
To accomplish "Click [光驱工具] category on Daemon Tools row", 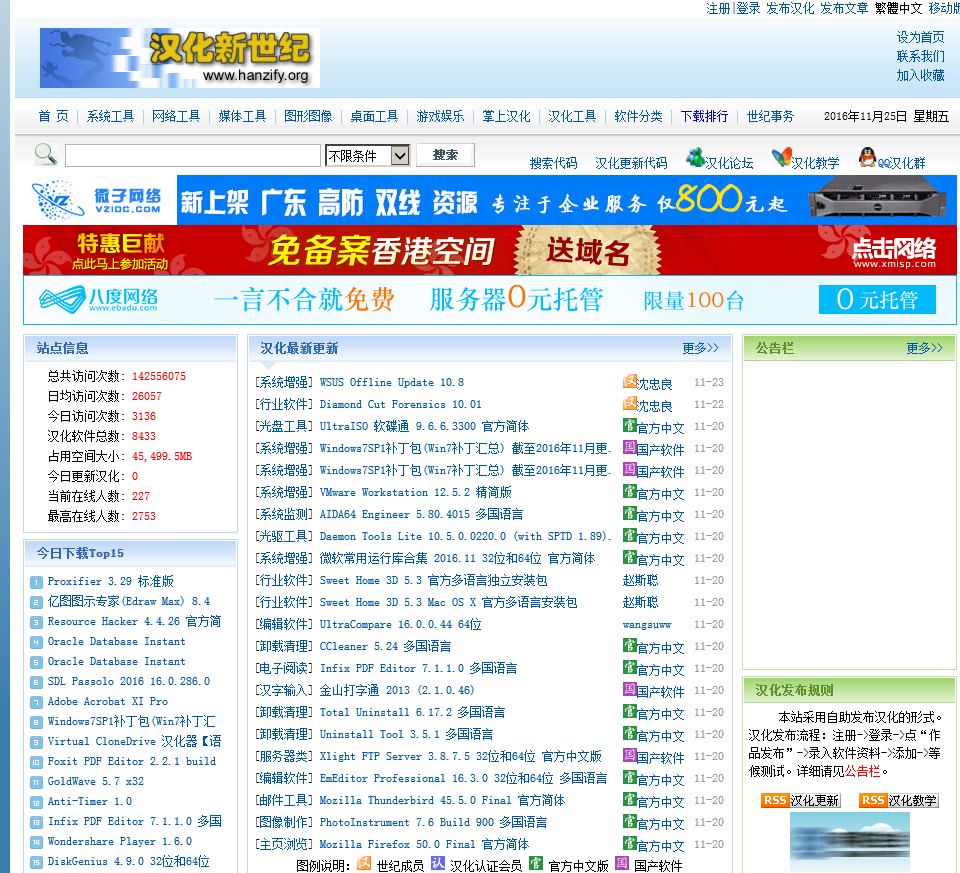I will click(283, 537).
